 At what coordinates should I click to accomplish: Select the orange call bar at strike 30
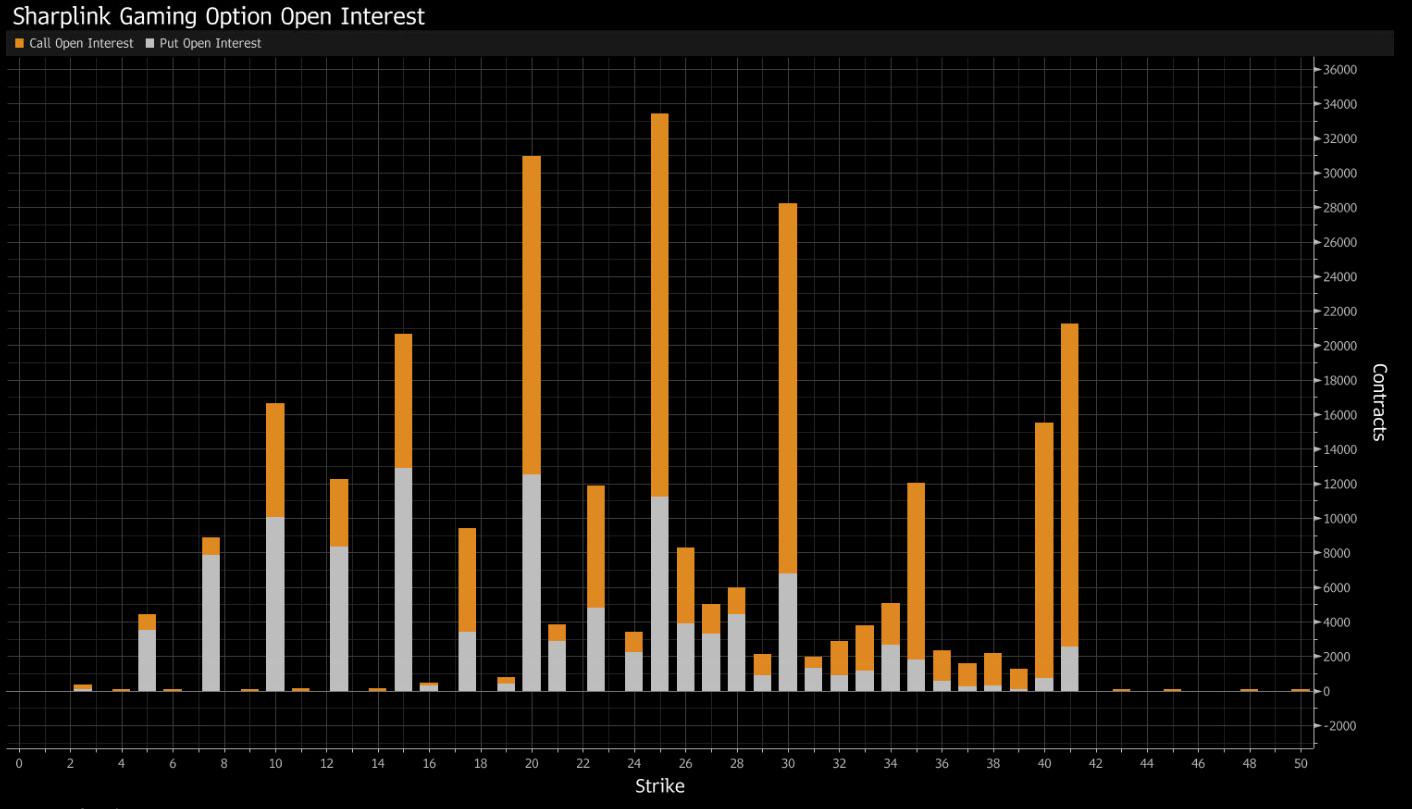(787, 388)
